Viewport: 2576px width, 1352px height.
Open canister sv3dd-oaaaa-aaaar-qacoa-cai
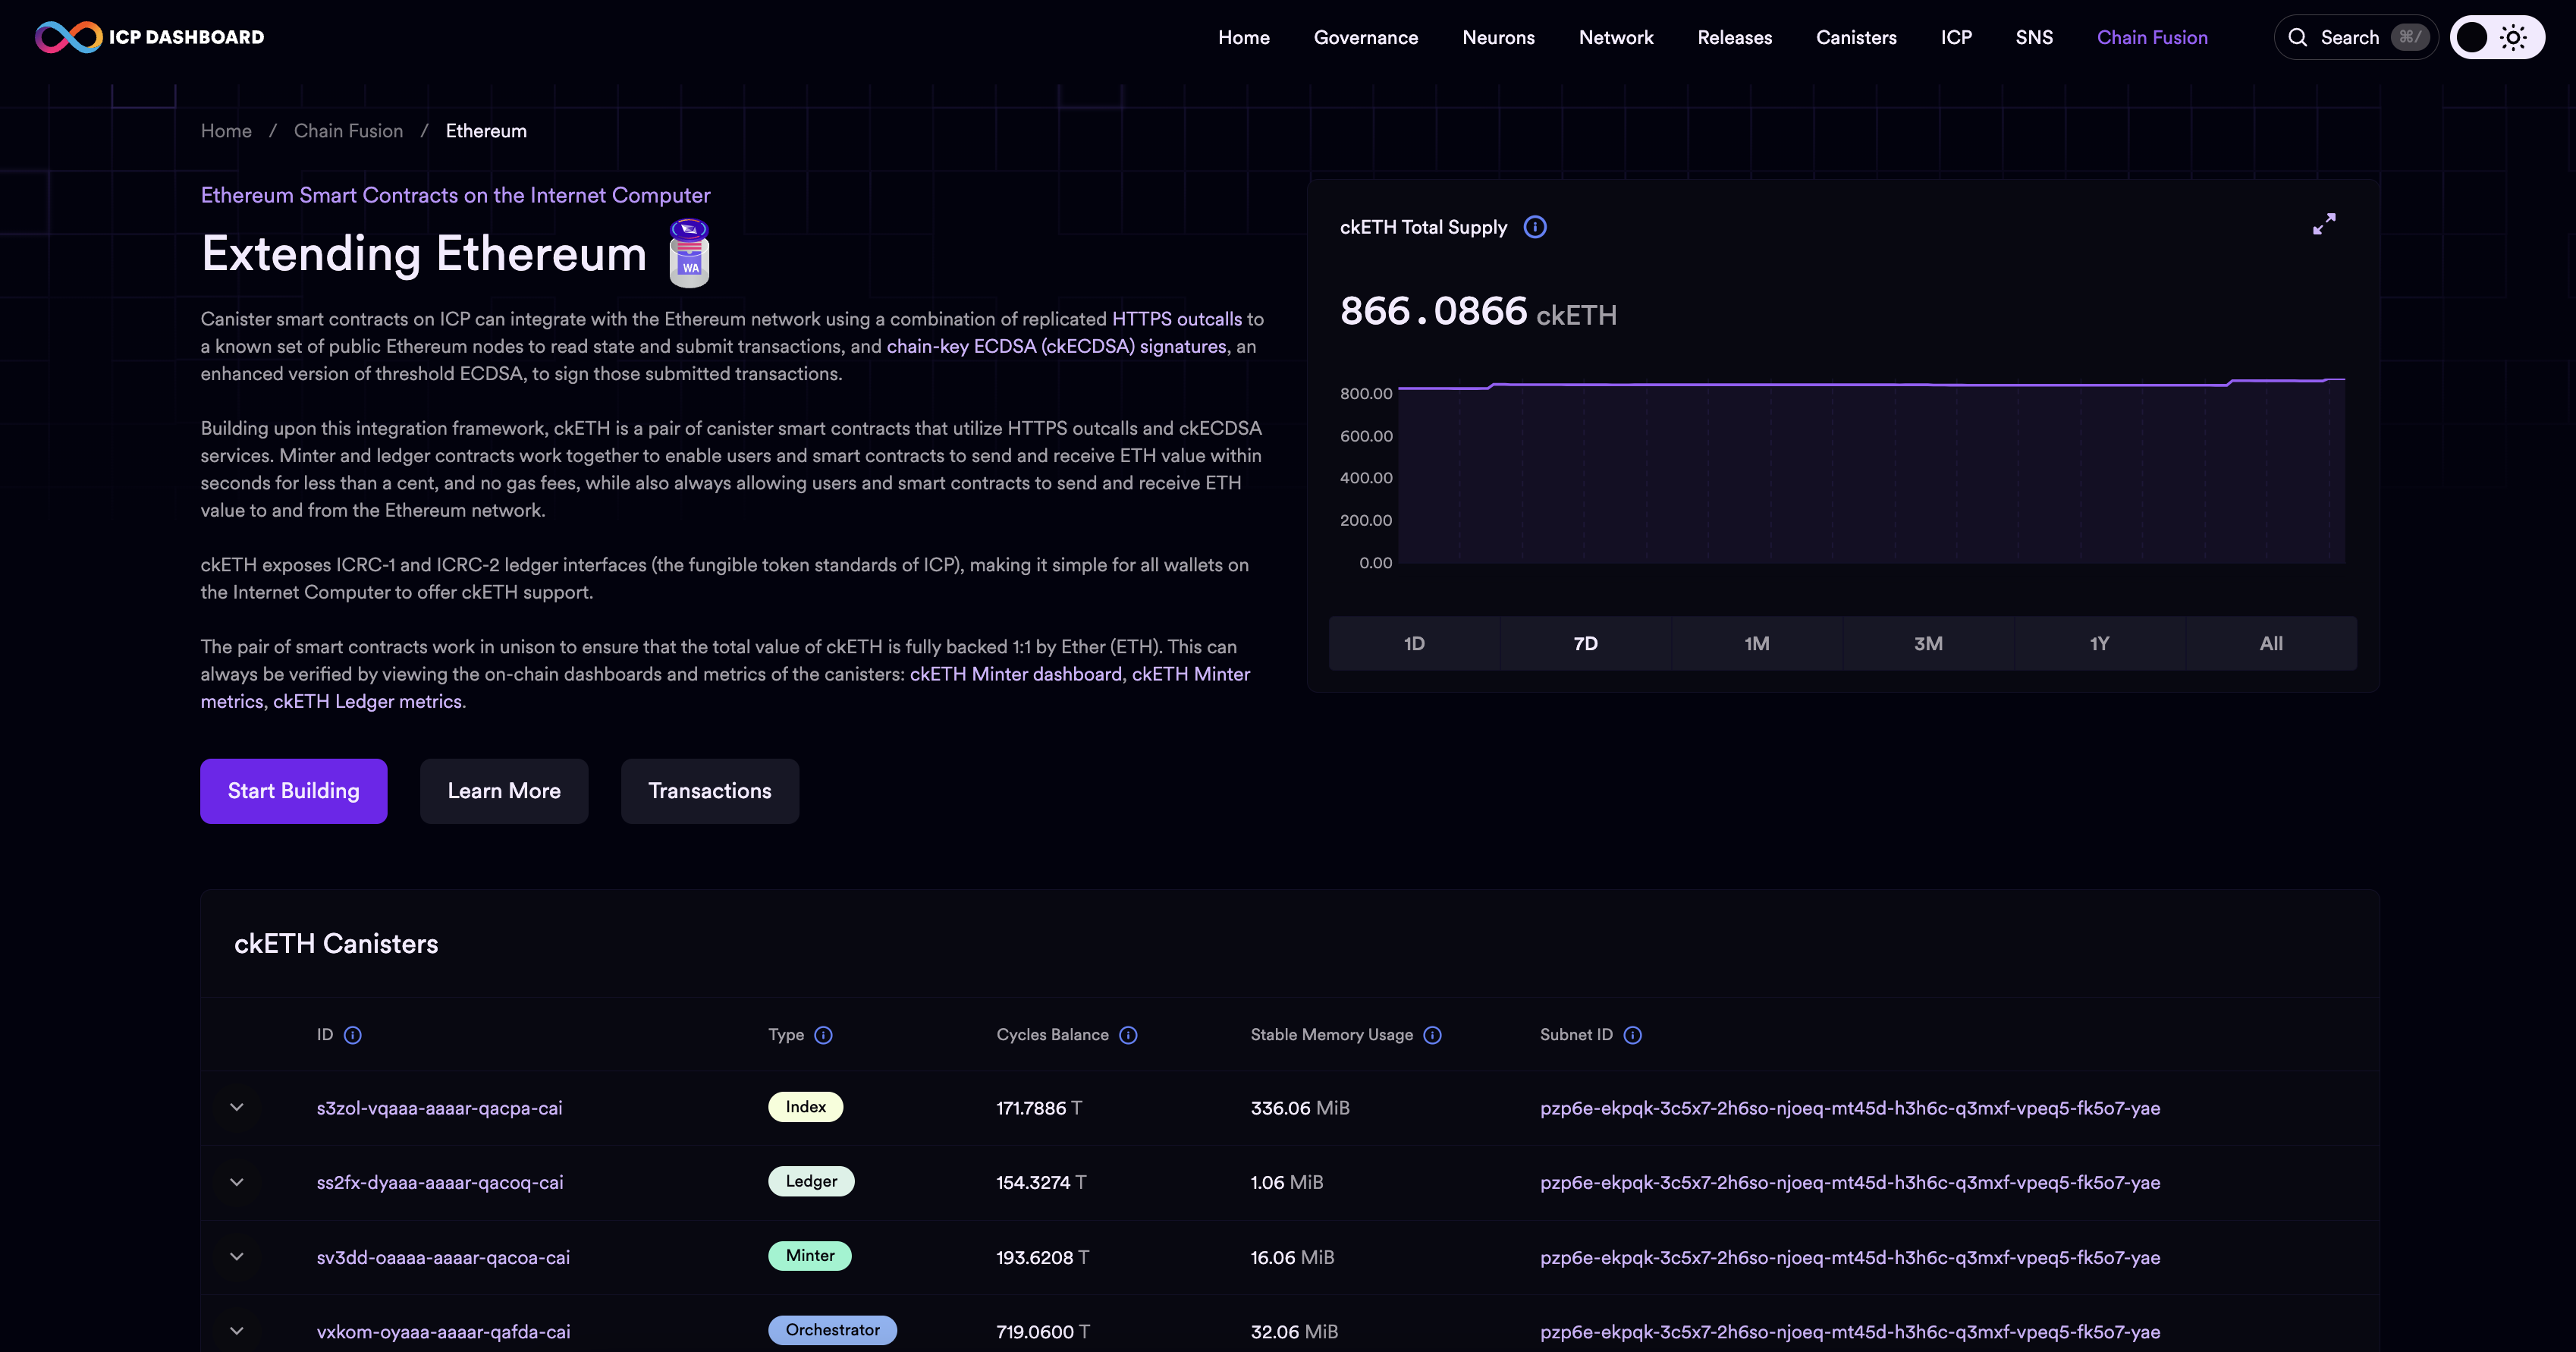[x=443, y=1257]
